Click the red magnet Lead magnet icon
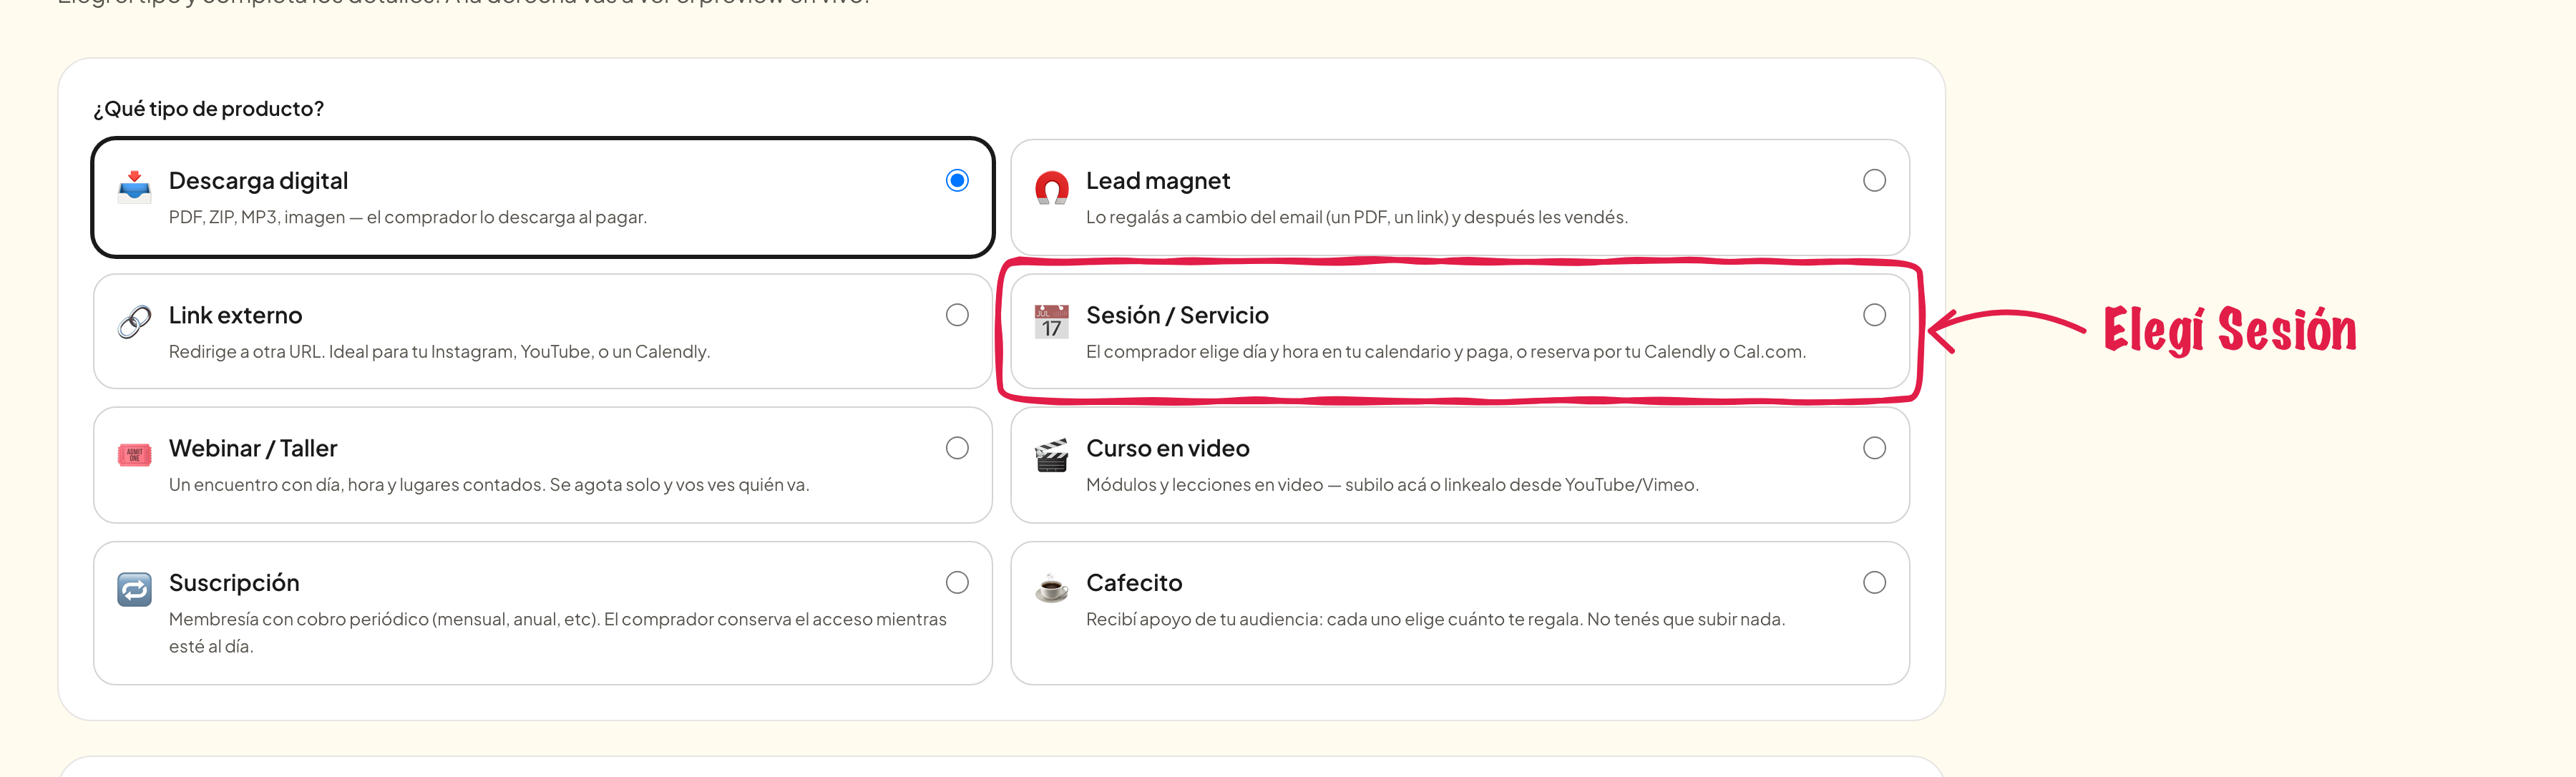 (1051, 187)
